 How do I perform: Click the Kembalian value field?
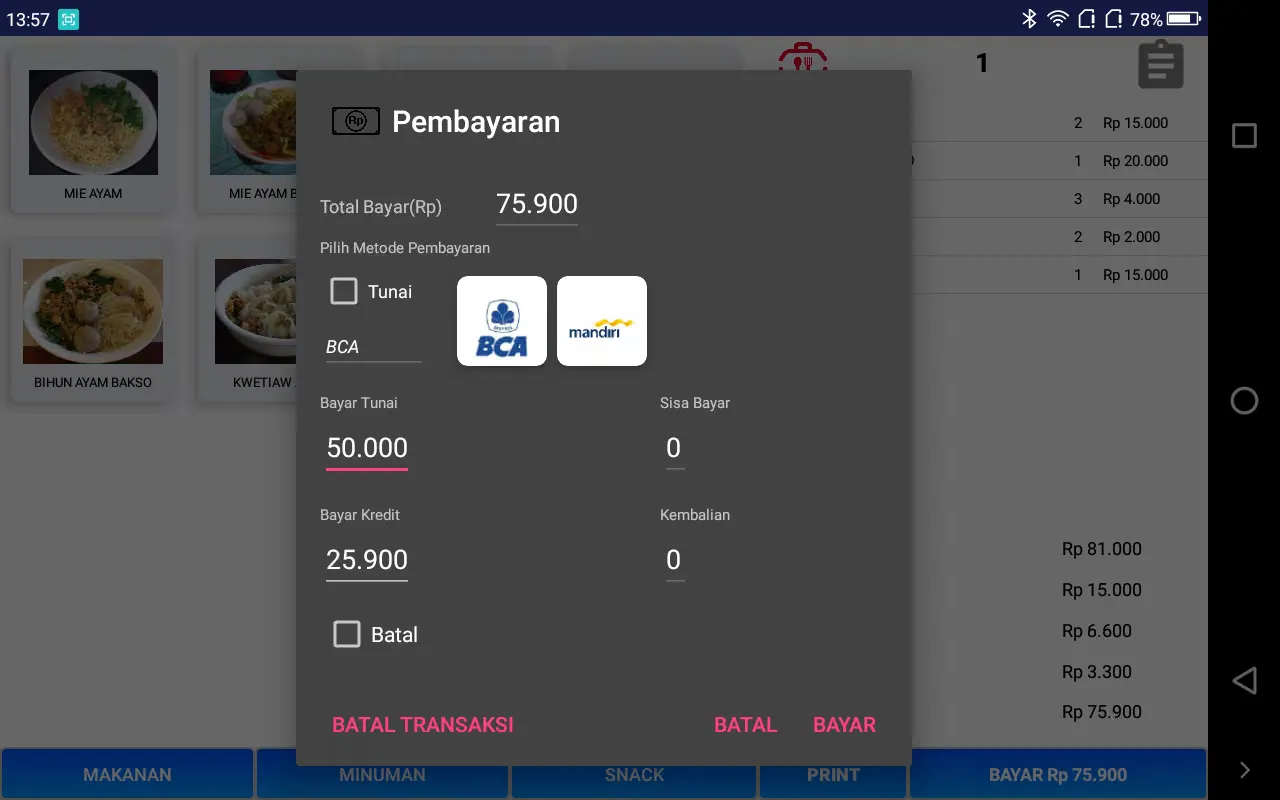674,560
